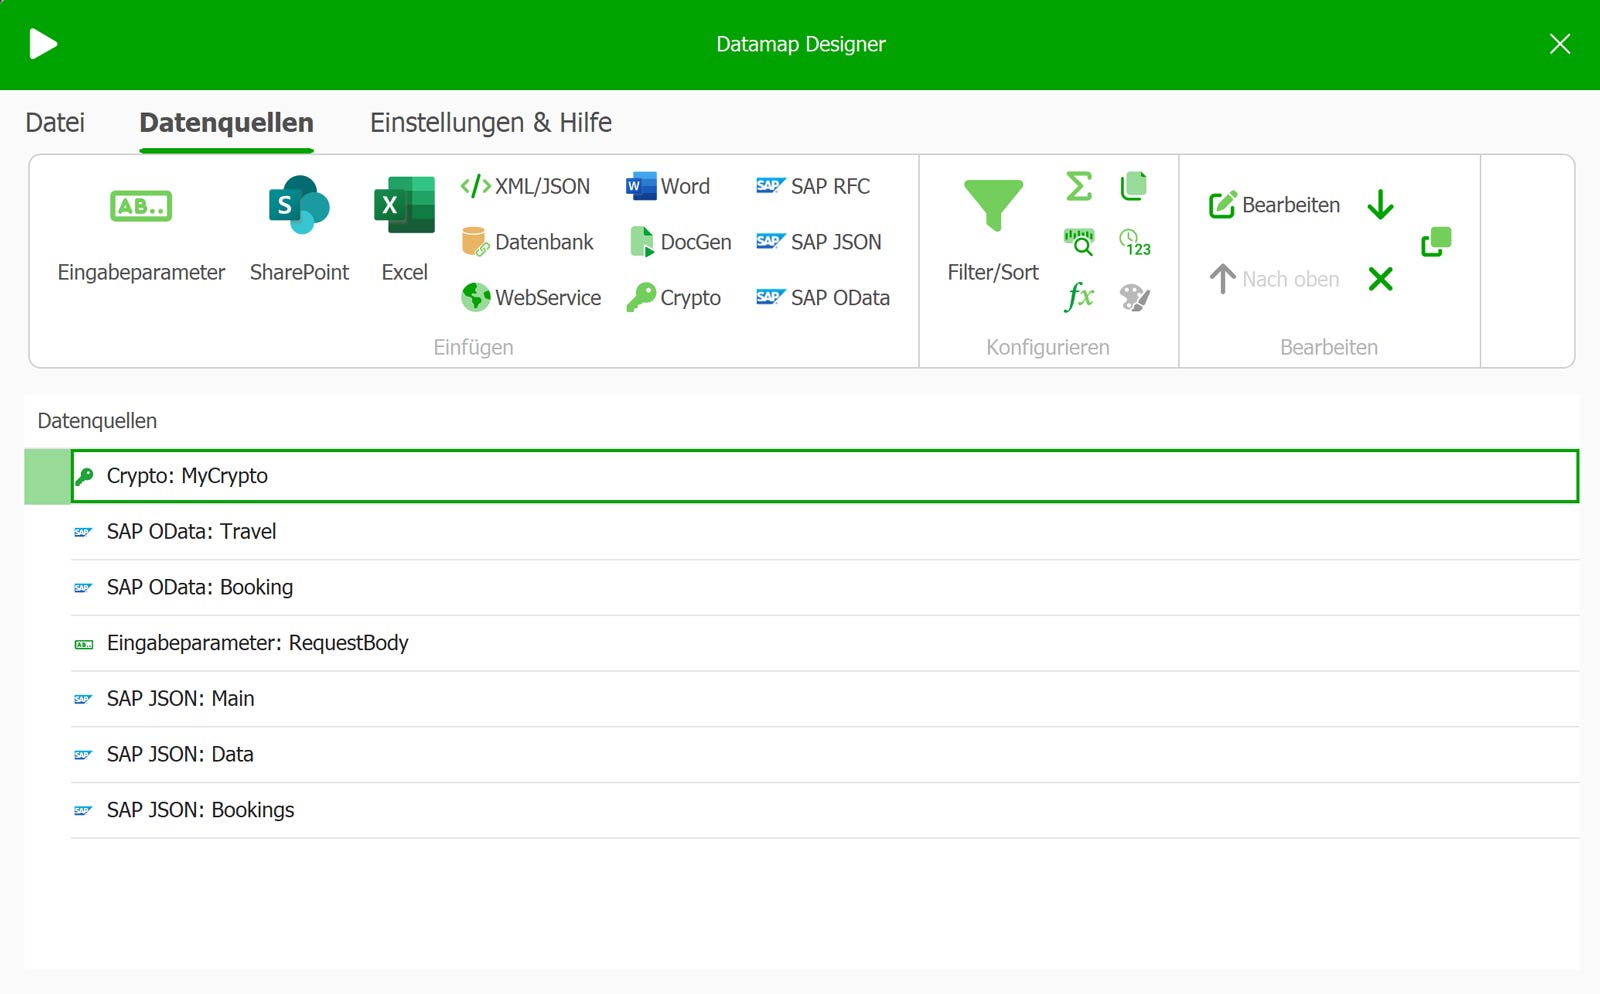
Task: Open the Einstellungen & Hilfe tab
Action: pyautogui.click(x=490, y=123)
